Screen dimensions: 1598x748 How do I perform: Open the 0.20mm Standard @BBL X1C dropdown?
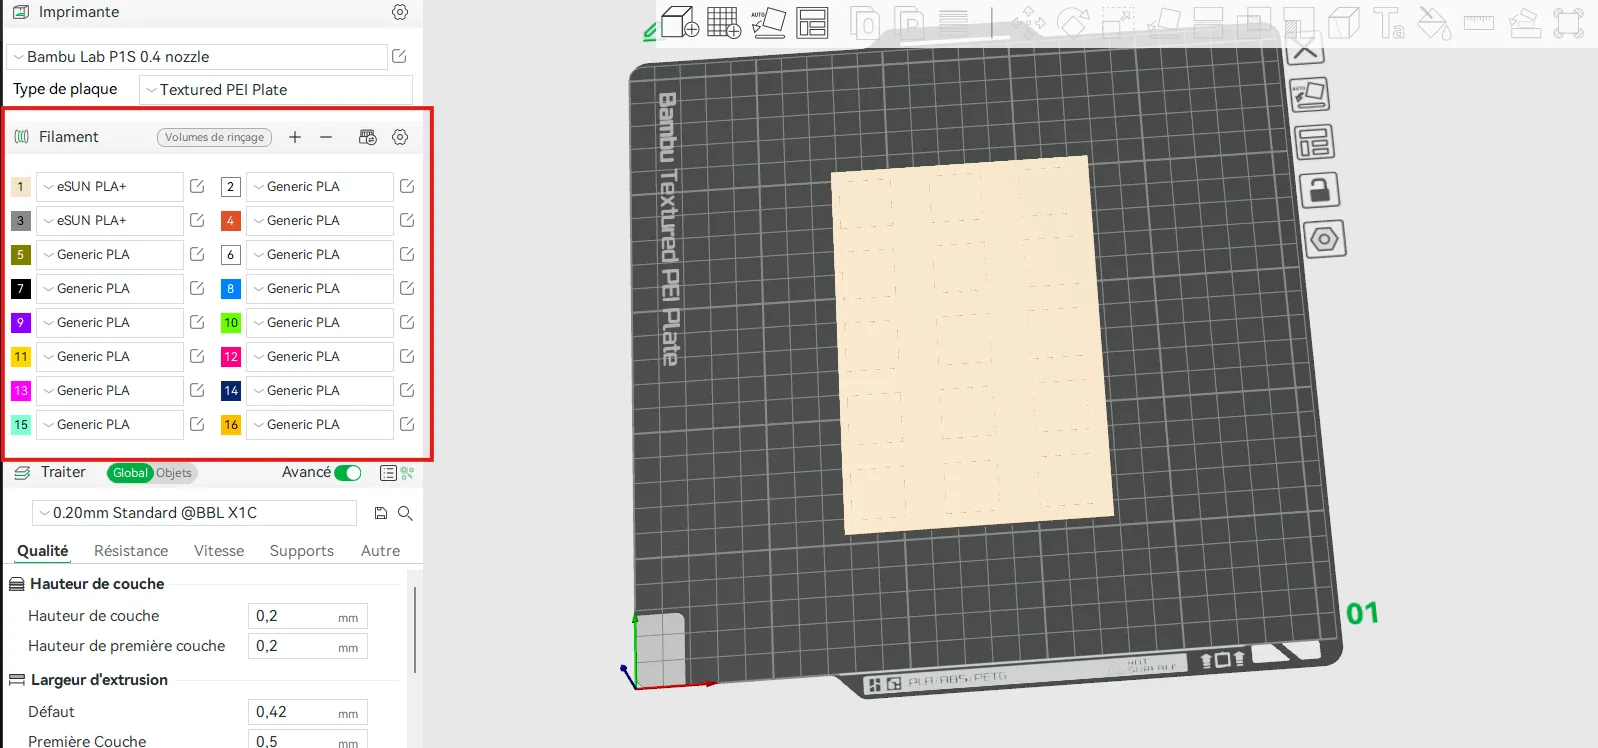(x=194, y=513)
